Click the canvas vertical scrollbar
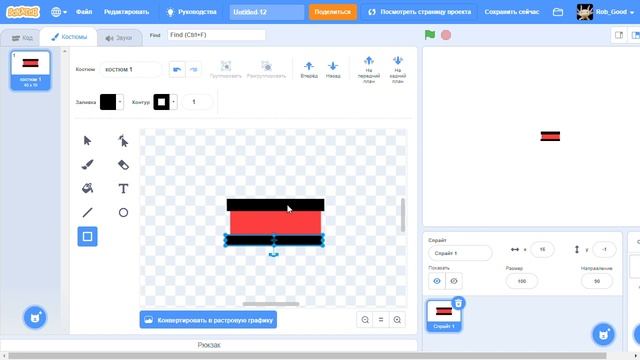Viewport: 640px width, 360px height. coord(403,215)
